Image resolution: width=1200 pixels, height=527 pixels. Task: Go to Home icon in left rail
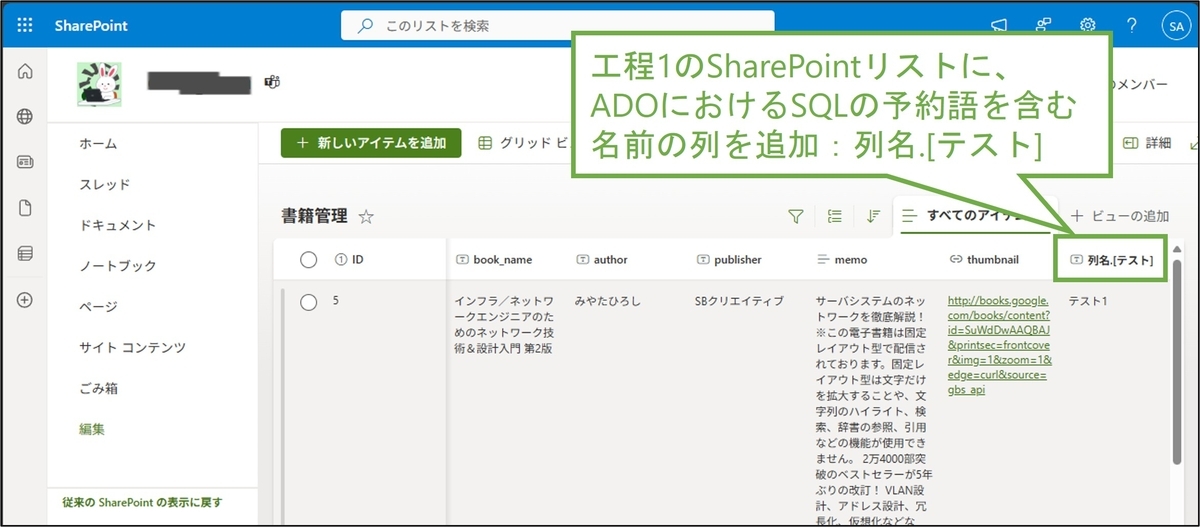(25, 72)
